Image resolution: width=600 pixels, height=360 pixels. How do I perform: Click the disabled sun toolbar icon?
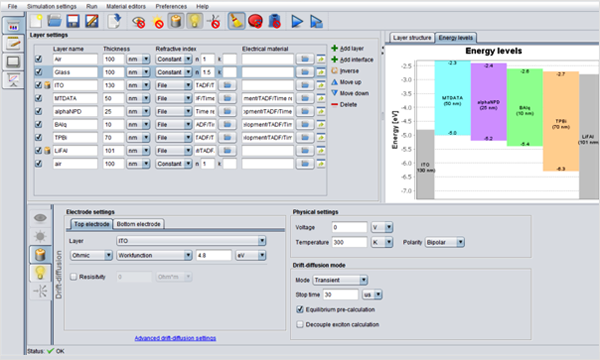coord(157,21)
